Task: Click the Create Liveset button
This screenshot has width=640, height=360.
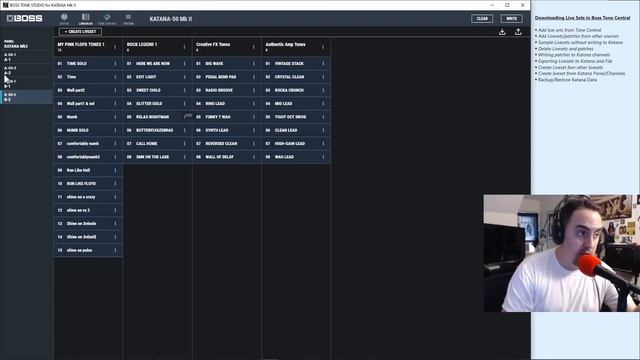Action: (x=80, y=31)
